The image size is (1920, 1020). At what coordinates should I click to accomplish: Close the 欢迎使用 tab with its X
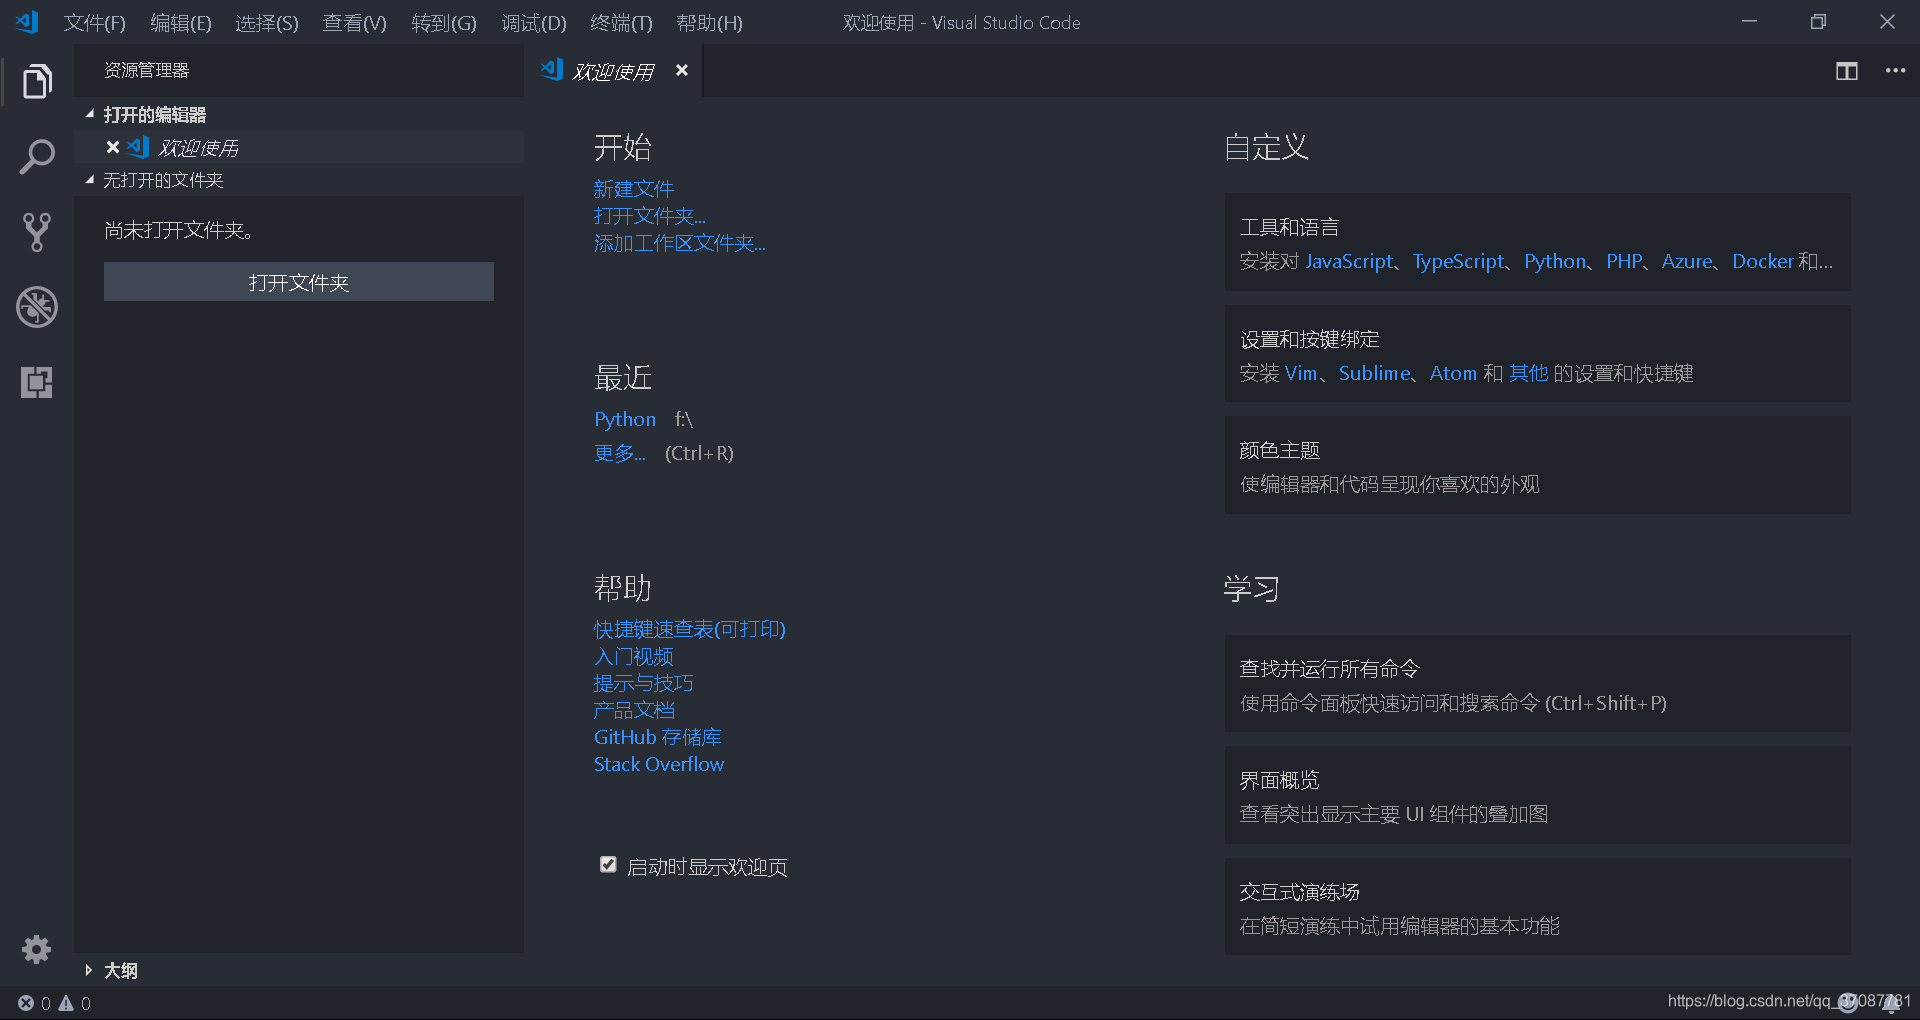pos(682,70)
